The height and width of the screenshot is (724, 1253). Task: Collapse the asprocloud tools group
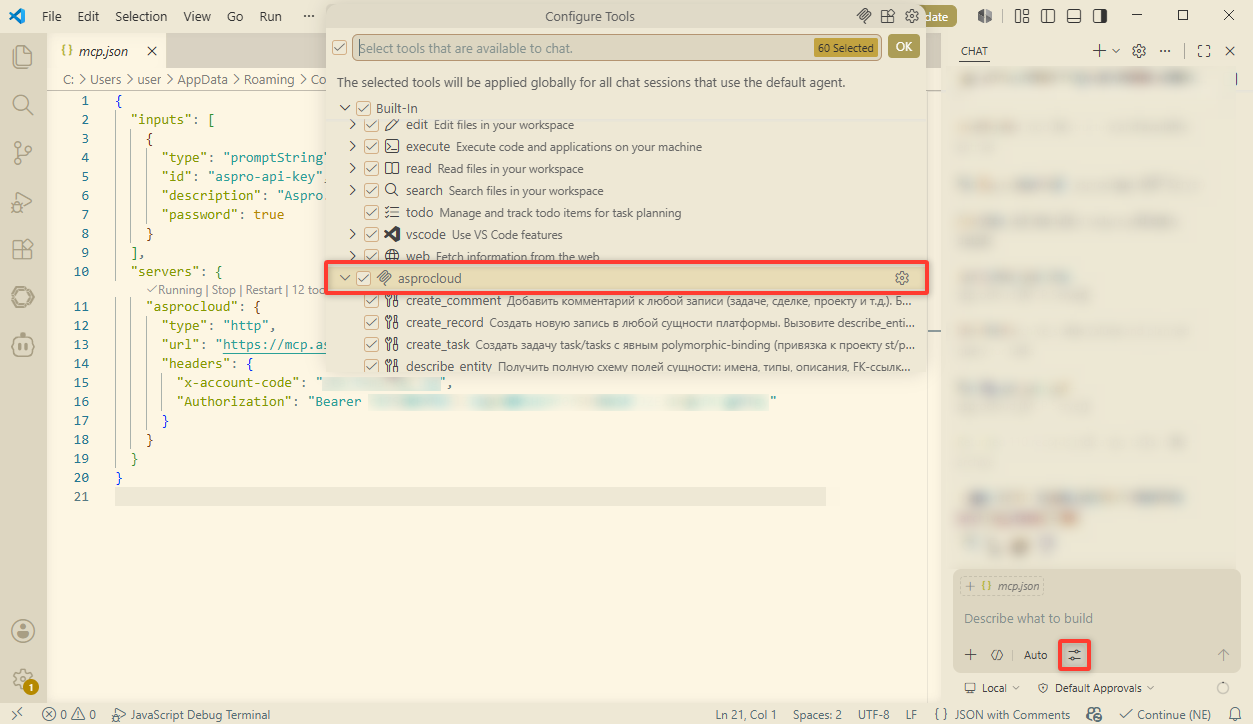(x=345, y=278)
